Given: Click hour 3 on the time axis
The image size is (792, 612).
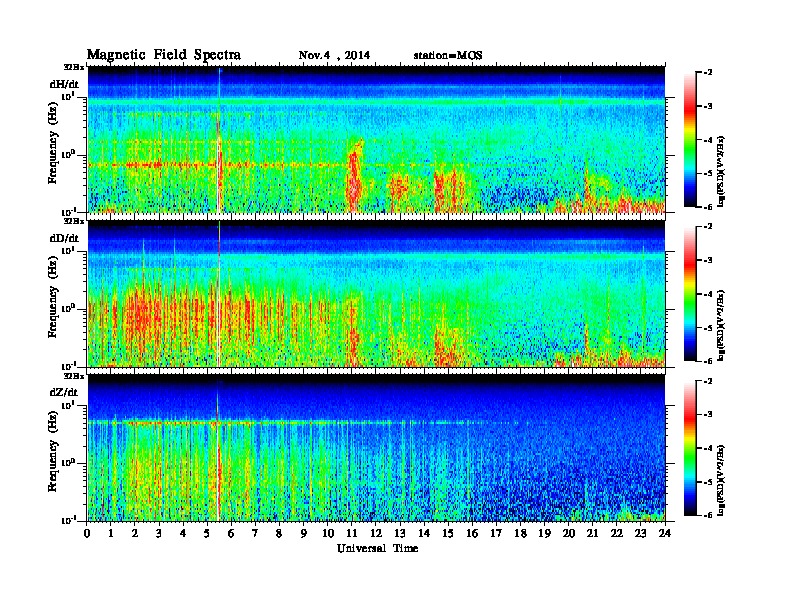Looking at the screenshot, I should click(x=160, y=533).
